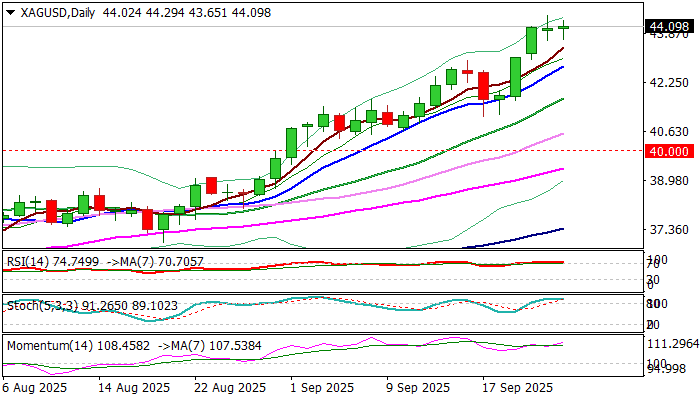
Task: Select the 14 Aug 2025 date marker
Action: 142,387
